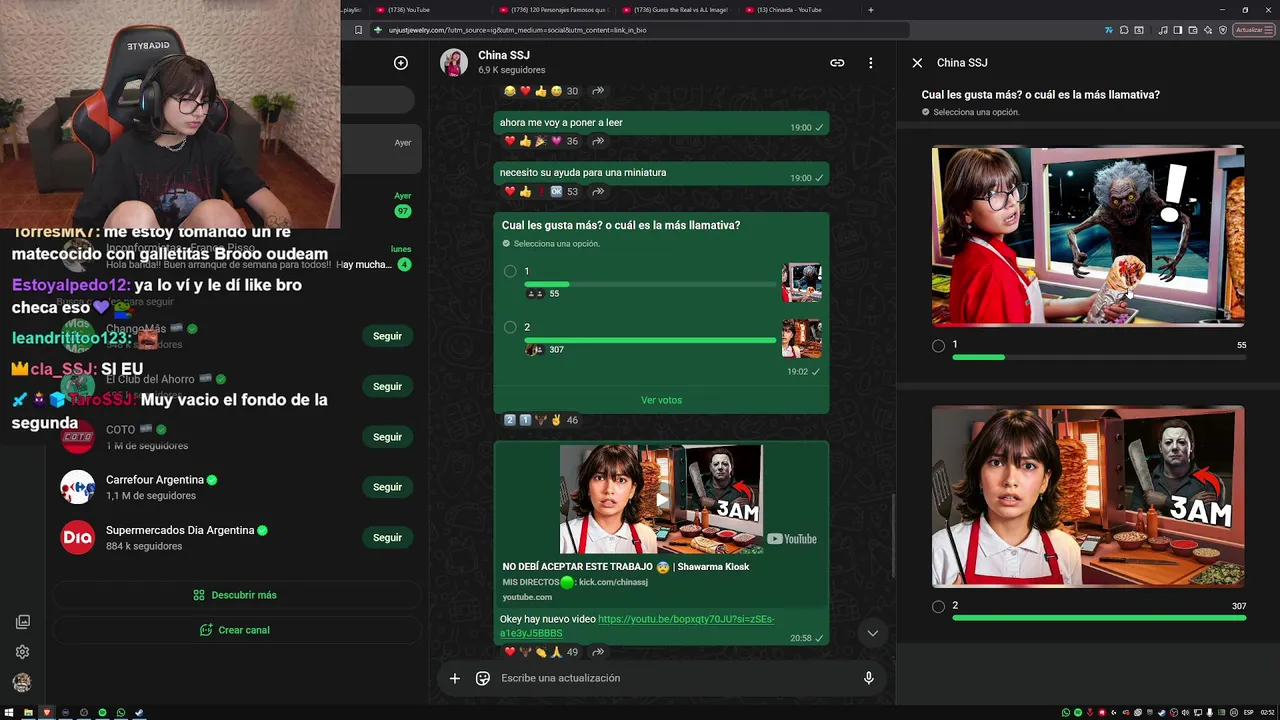Type field: Escribe una actualización

pyautogui.click(x=676, y=678)
